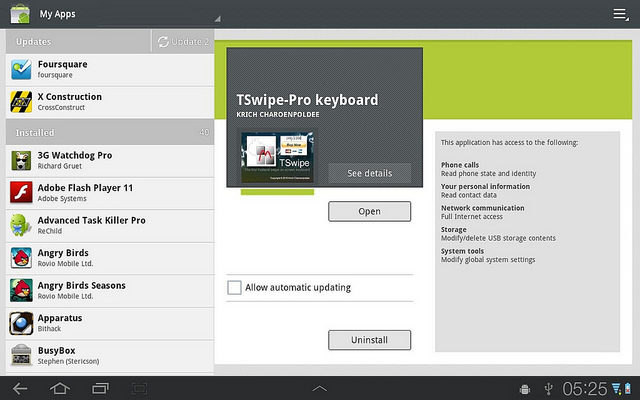Tap the battery status icon
Viewport: 640px width, 400px height.
627,389
